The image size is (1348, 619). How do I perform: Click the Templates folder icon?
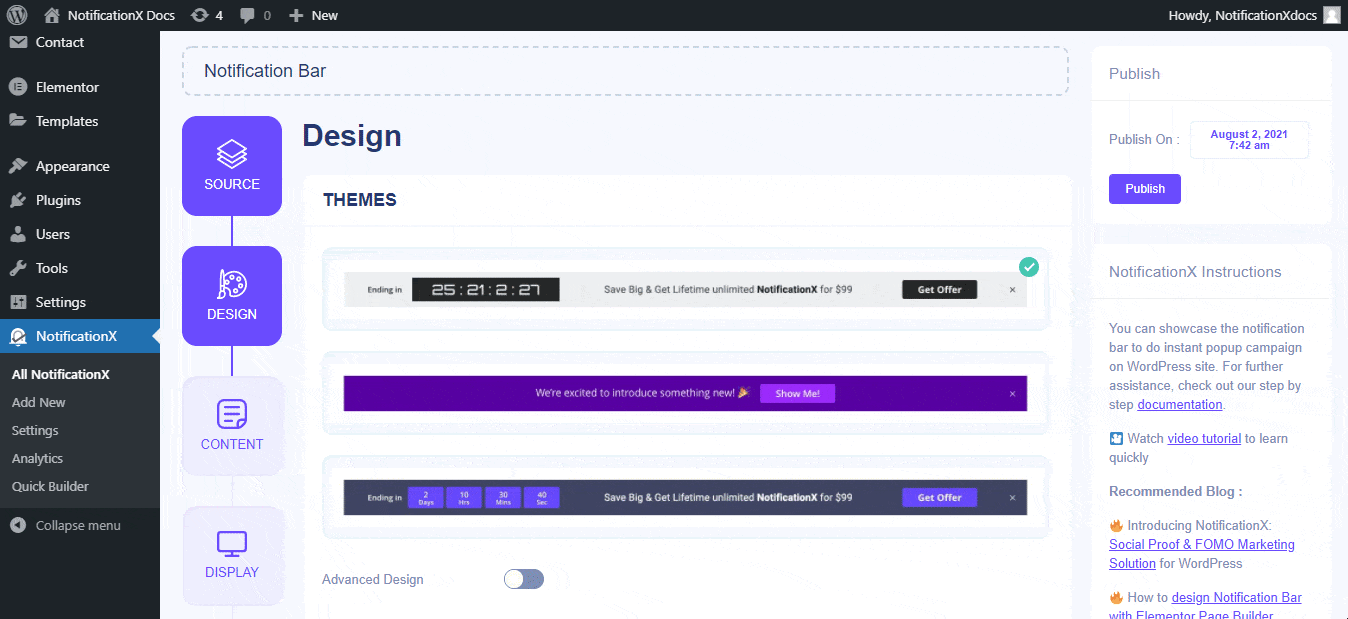(x=18, y=121)
